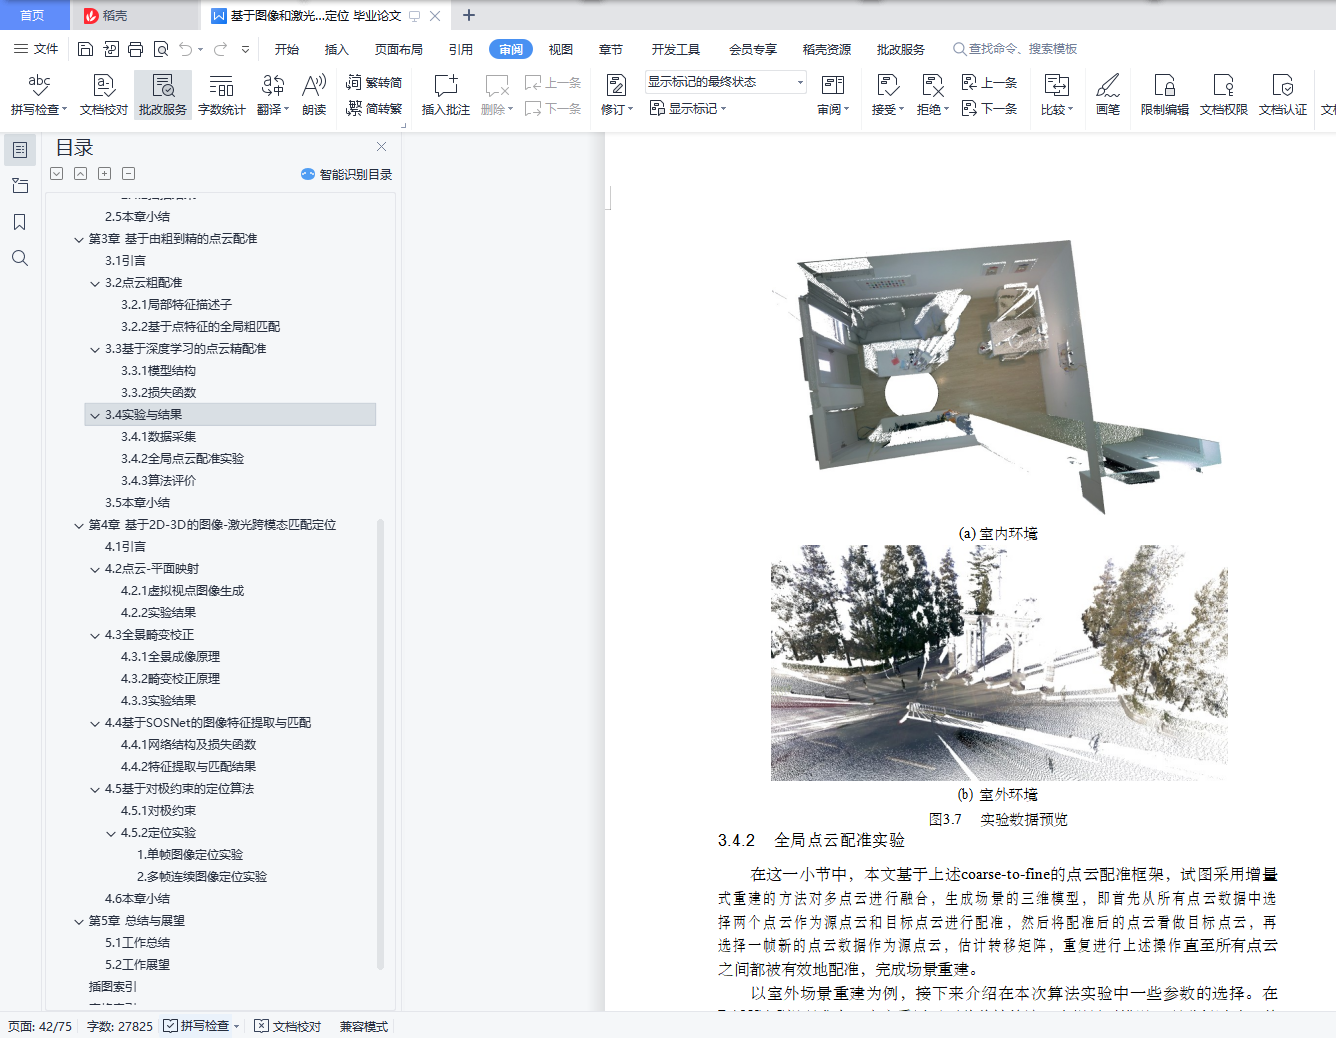This screenshot has width=1336, height=1038.
Task: Jump to 3.4.2全局点云配准实验 in the outline
Action: [182, 459]
